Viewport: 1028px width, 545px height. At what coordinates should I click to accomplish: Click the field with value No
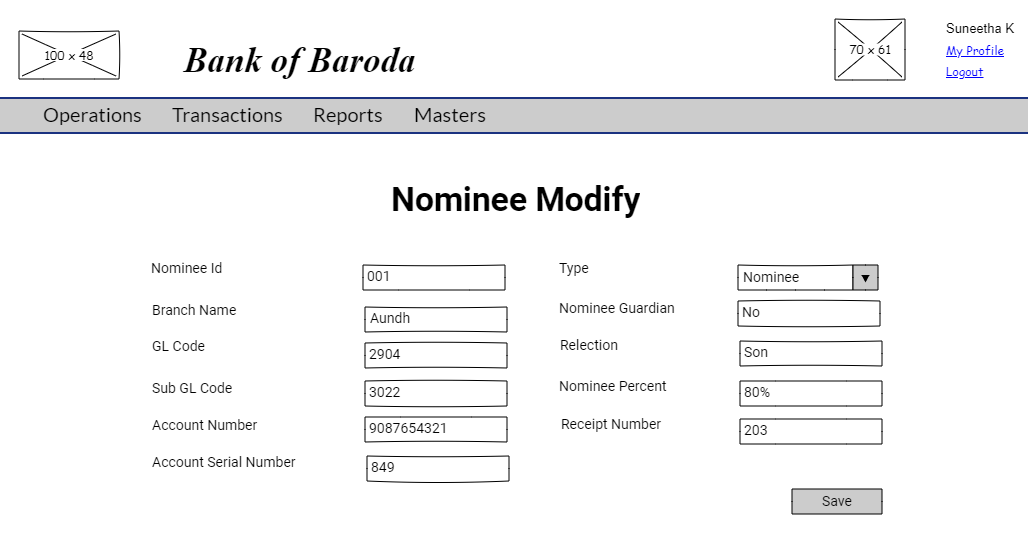[809, 313]
